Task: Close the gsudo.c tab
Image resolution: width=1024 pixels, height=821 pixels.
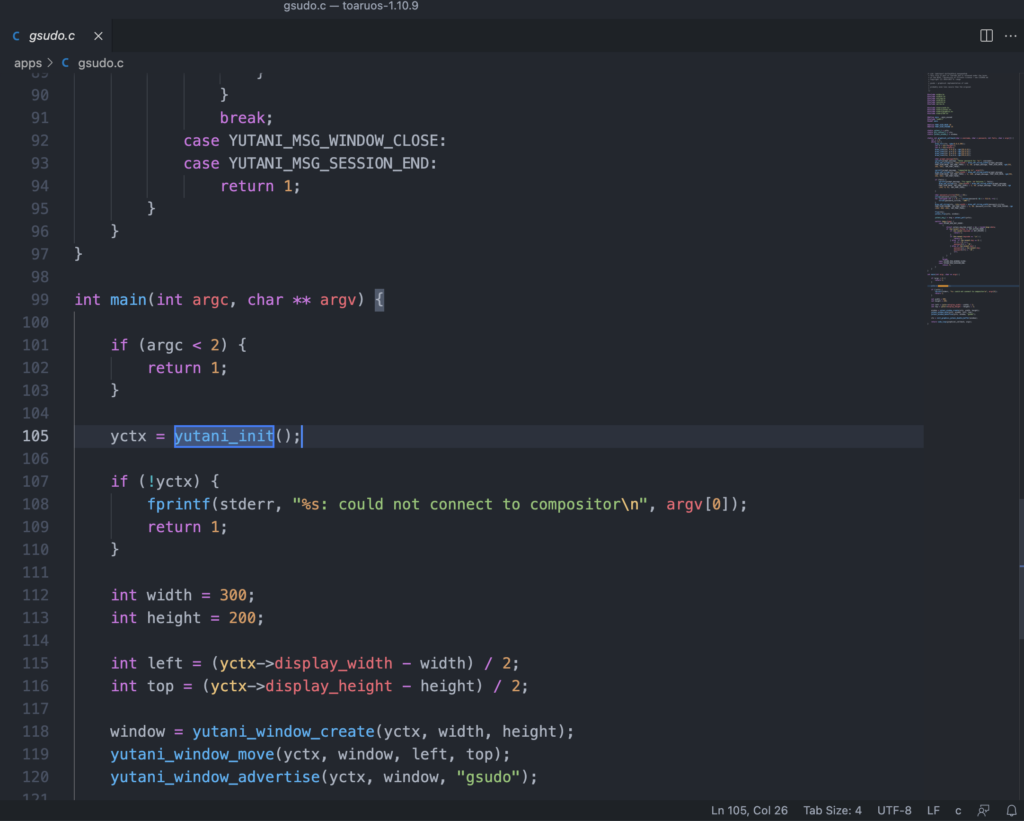Action: point(98,36)
